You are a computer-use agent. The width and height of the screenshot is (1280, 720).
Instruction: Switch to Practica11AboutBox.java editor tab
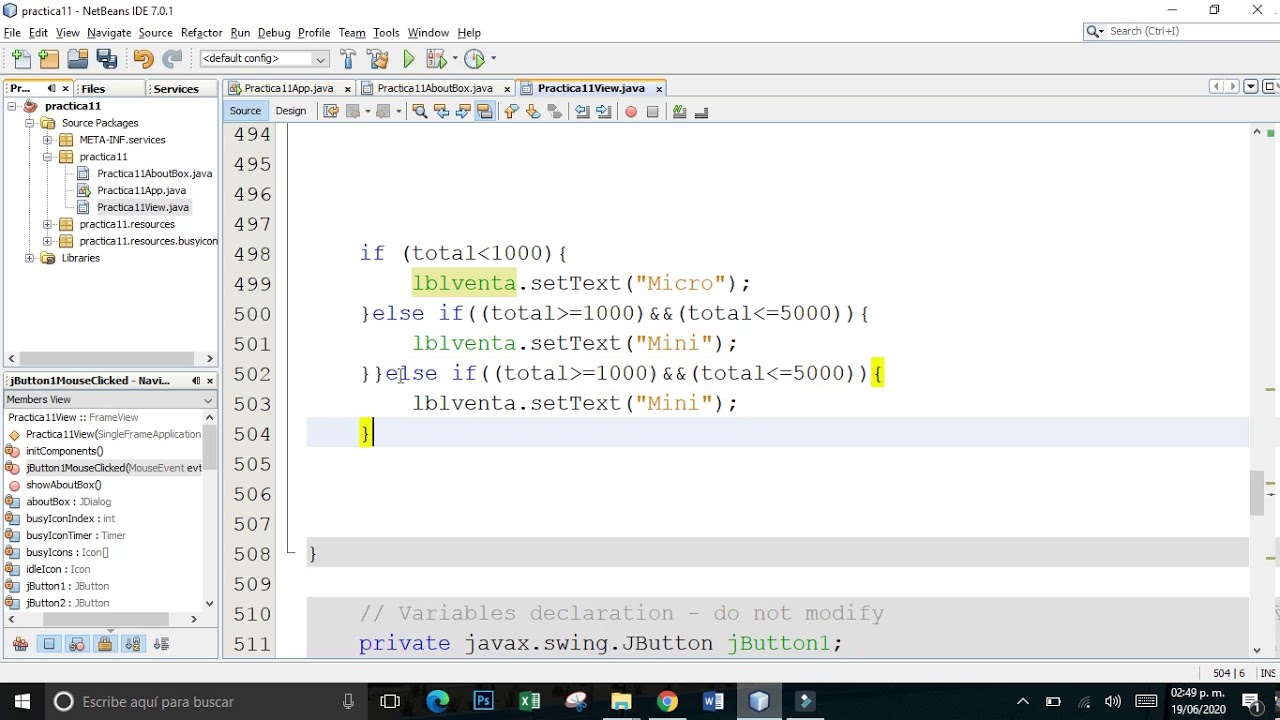(435, 88)
